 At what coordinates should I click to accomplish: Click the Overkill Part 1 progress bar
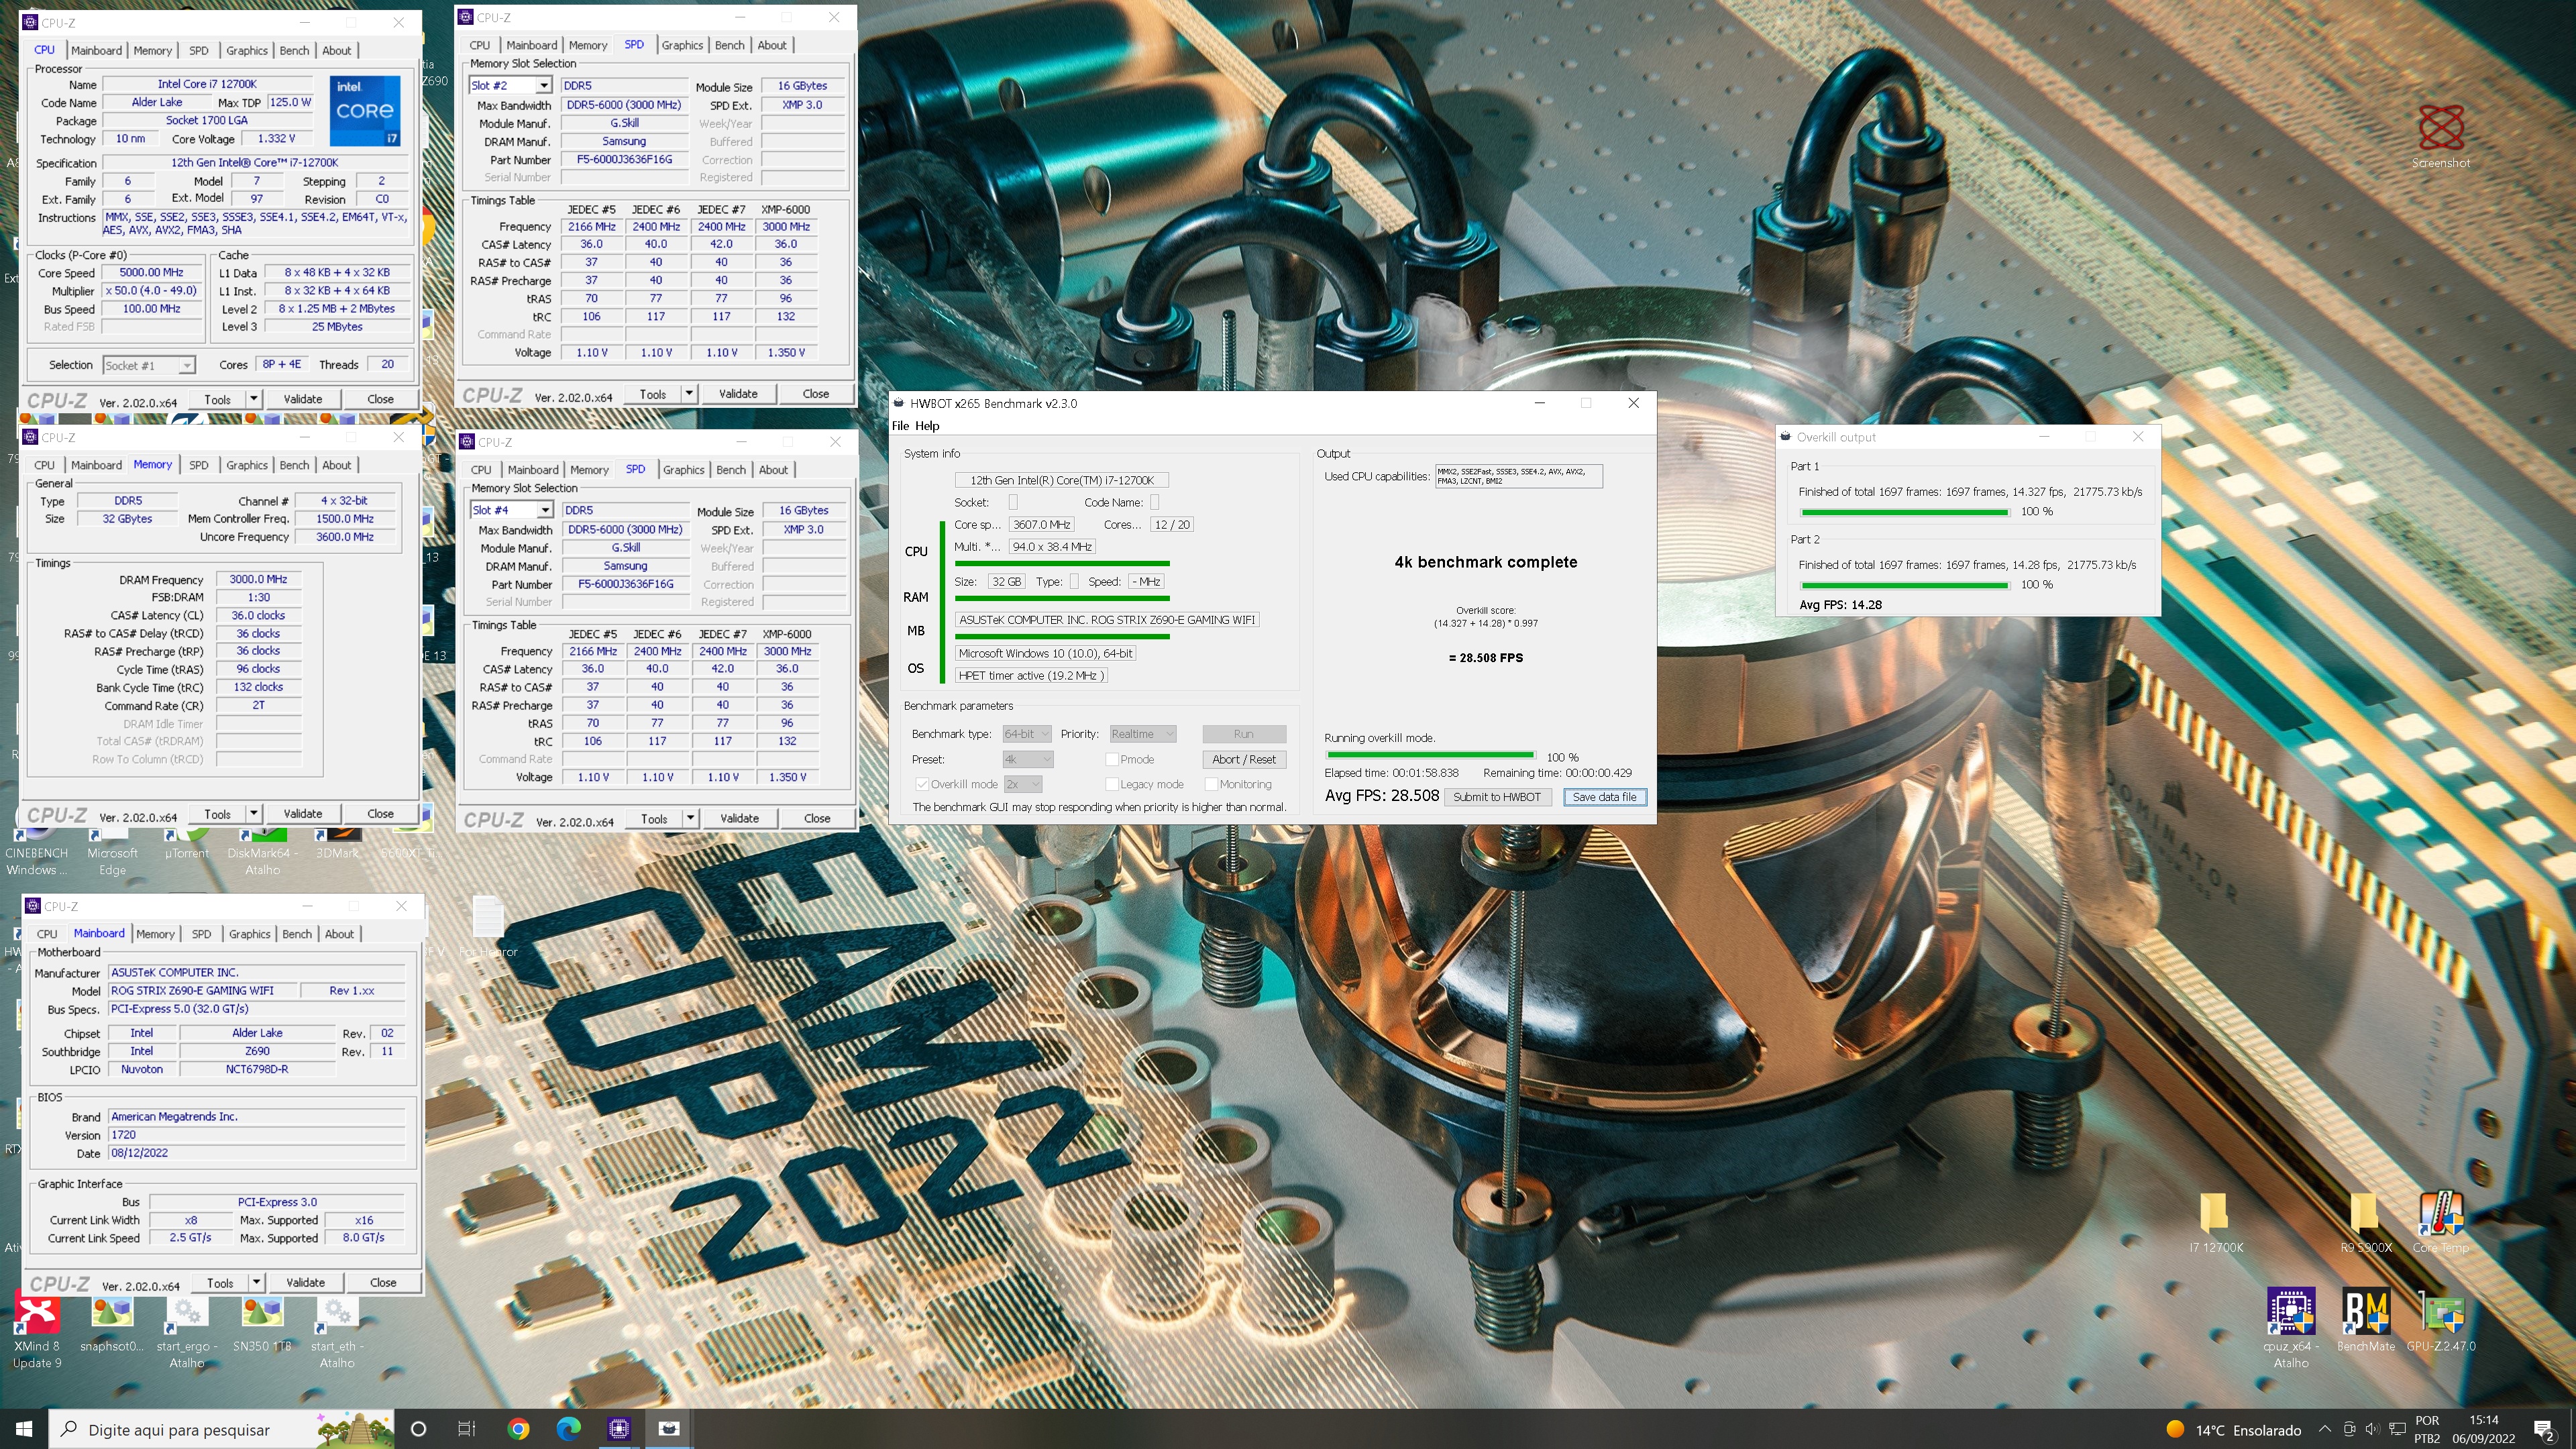pyautogui.click(x=1904, y=512)
